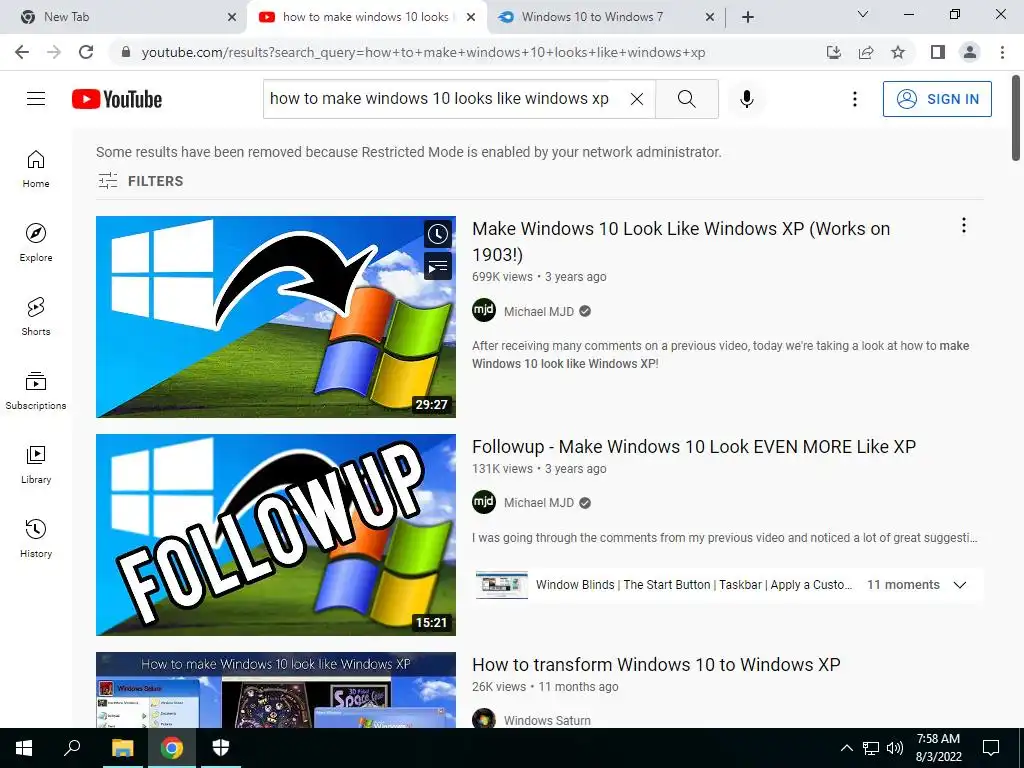The height and width of the screenshot is (768, 1024).
Task: Click Michael MJD avatar on Followup result
Action: tap(484, 502)
